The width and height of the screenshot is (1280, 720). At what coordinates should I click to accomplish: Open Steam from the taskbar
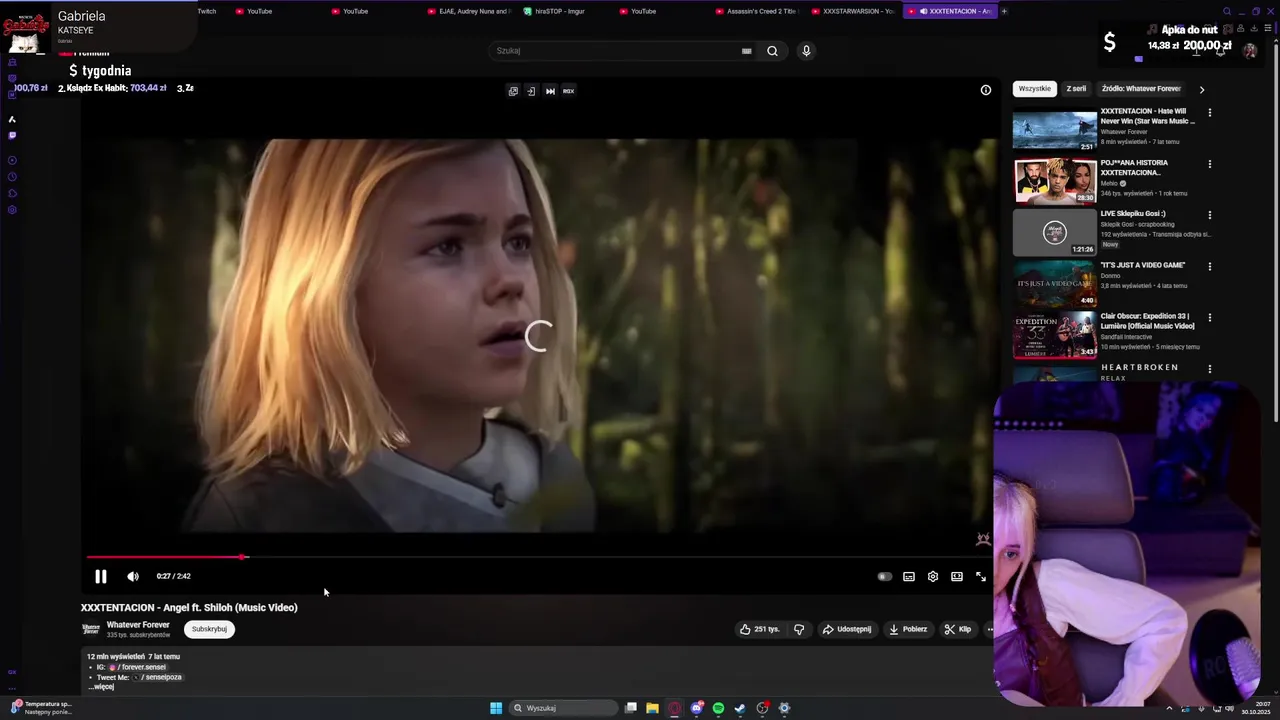point(740,708)
